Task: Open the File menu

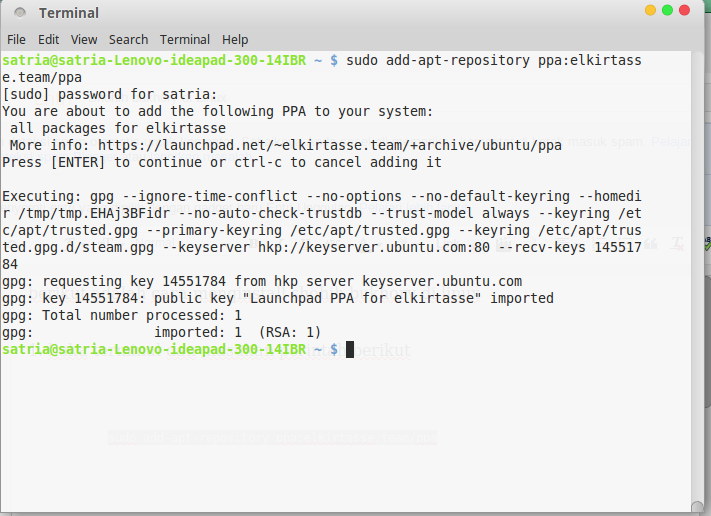Action: pos(16,40)
